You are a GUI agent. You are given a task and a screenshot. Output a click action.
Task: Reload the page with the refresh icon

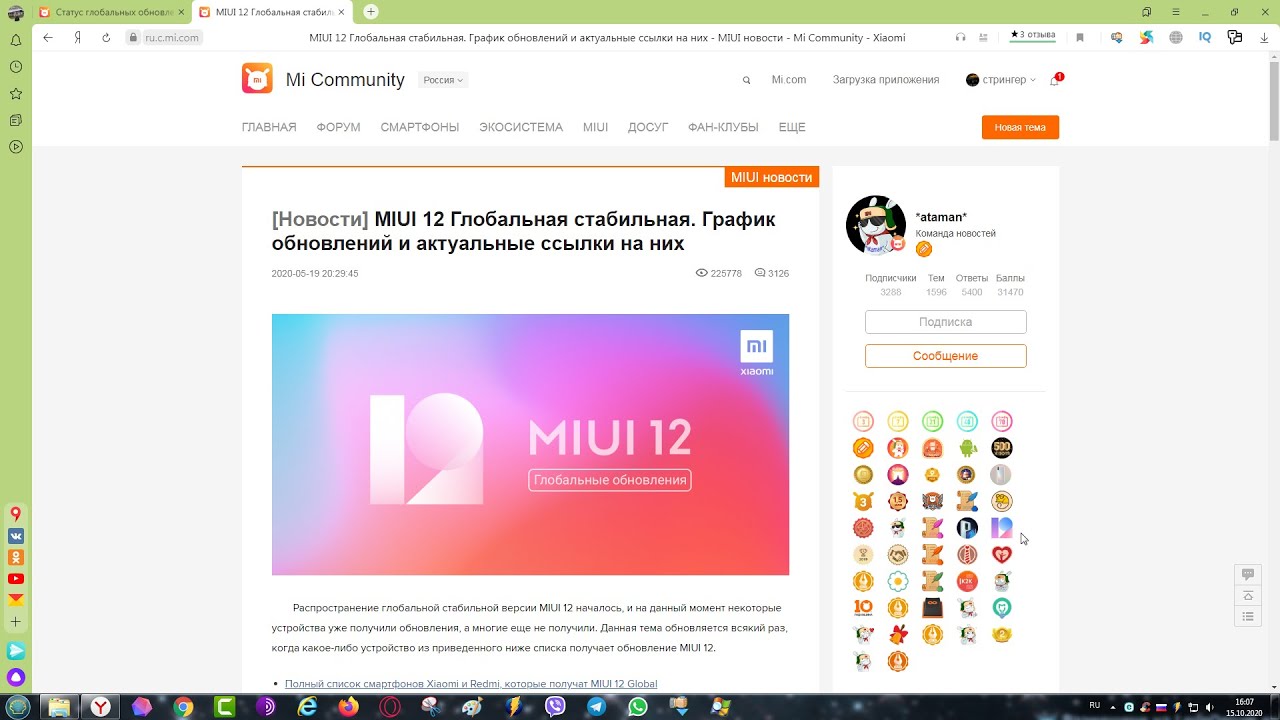point(106,38)
